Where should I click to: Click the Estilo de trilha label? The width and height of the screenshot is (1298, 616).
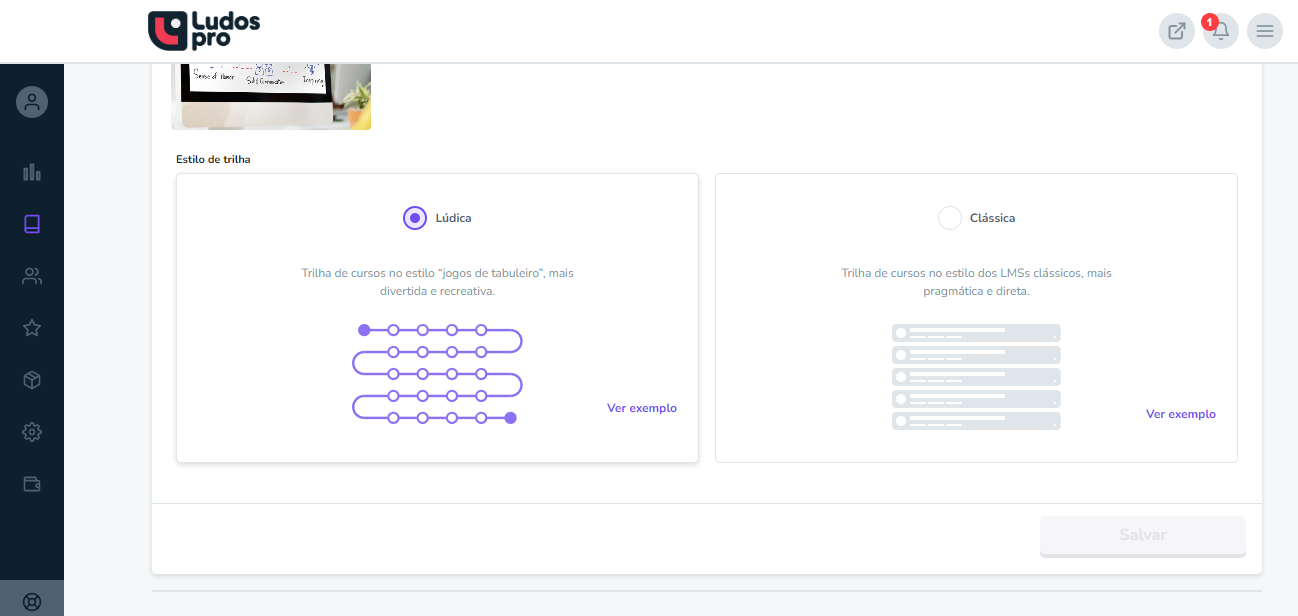(x=213, y=159)
